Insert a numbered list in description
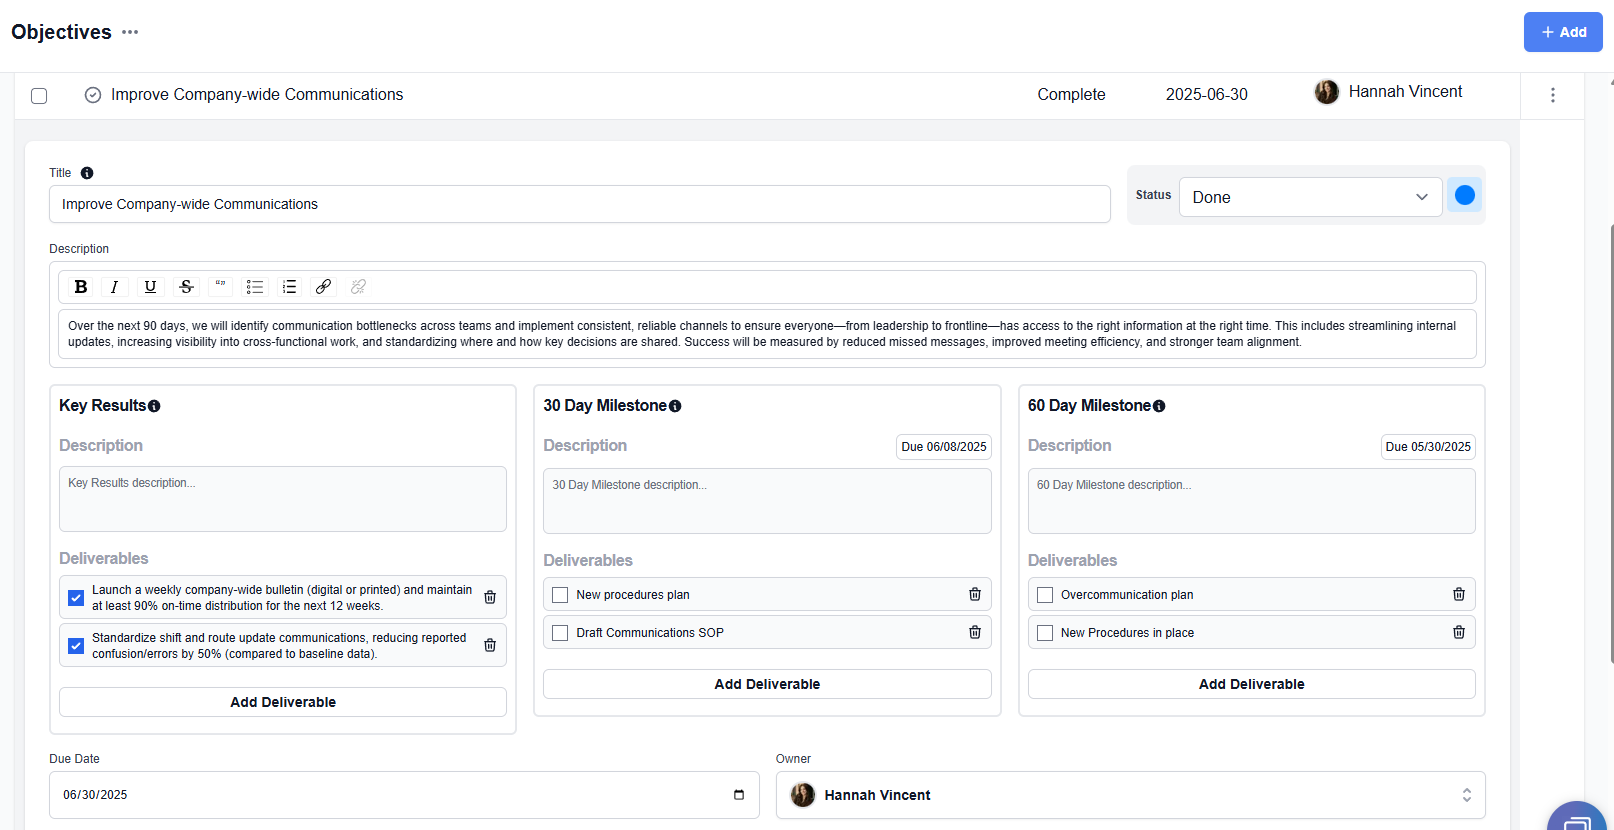 pyautogui.click(x=289, y=287)
